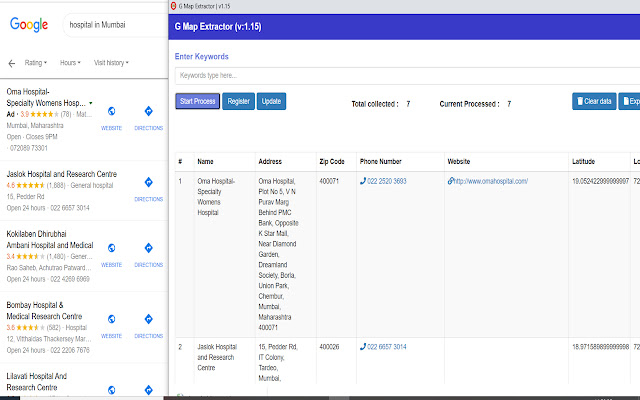Viewport: 640px width, 400px height.
Task: Click the Name column header
Action: [x=205, y=162]
